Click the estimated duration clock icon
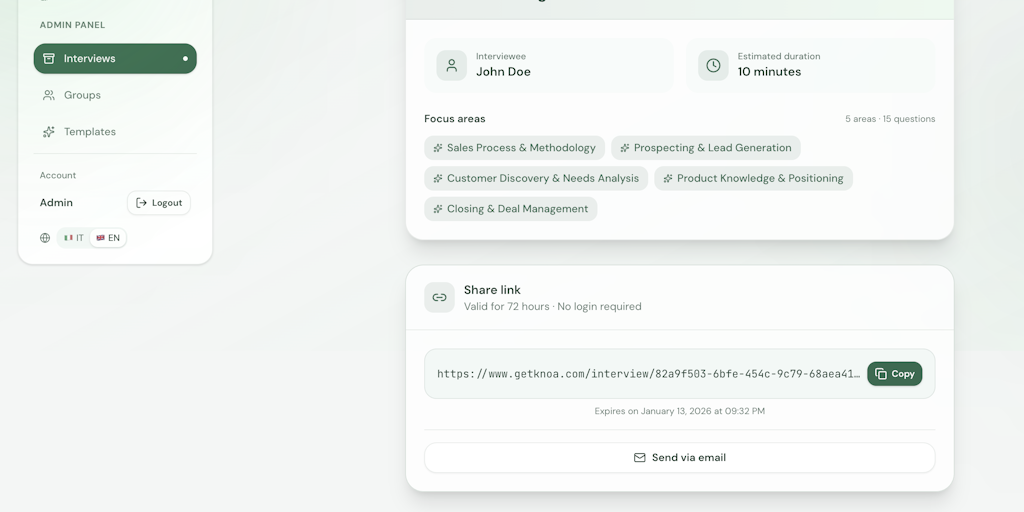This screenshot has height=512, width=1024. [713, 66]
